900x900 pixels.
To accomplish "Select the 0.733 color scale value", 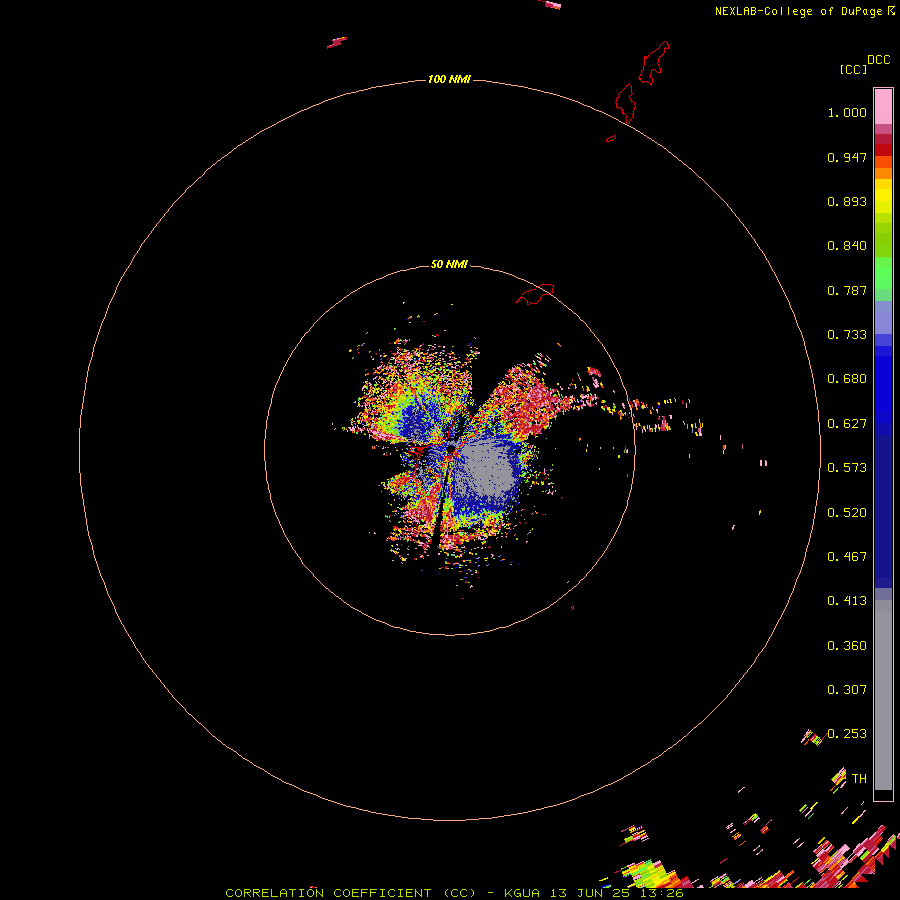I will point(847,335).
